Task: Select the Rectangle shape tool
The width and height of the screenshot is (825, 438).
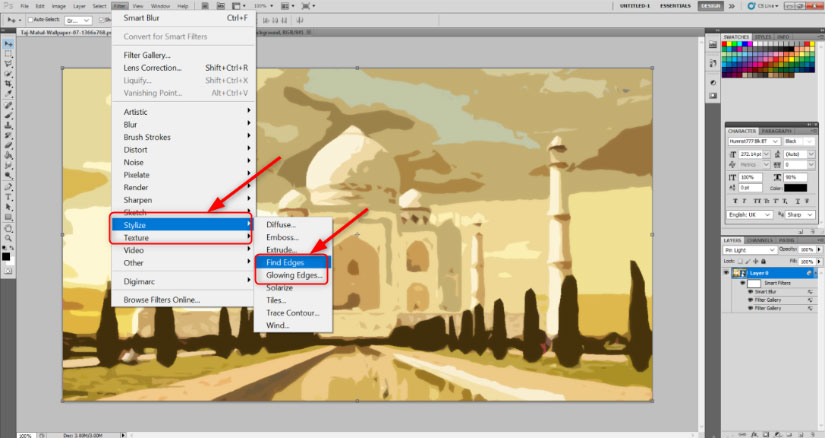Action: pyautogui.click(x=8, y=217)
